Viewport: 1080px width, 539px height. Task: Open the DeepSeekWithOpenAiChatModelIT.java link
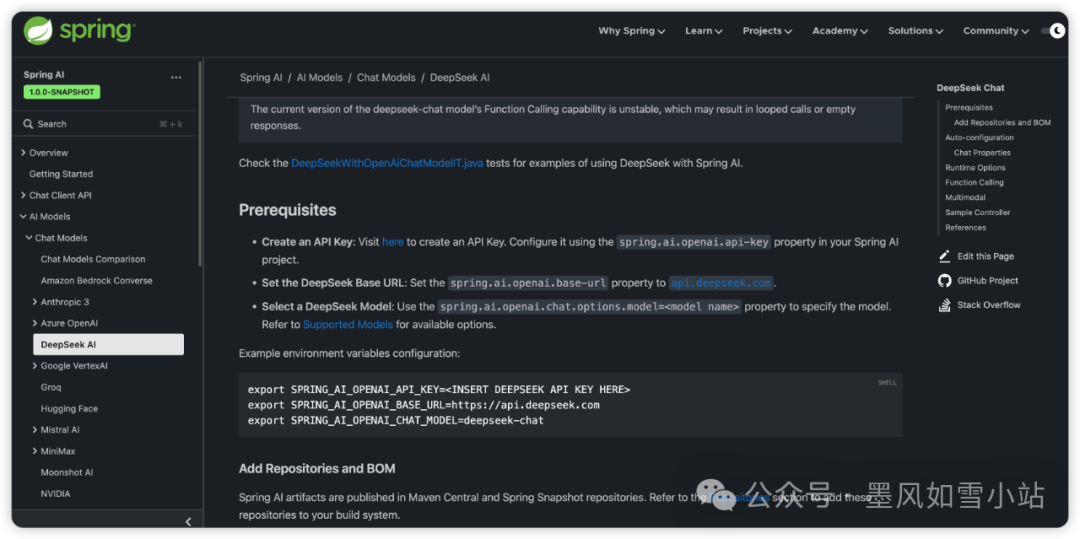coord(387,163)
